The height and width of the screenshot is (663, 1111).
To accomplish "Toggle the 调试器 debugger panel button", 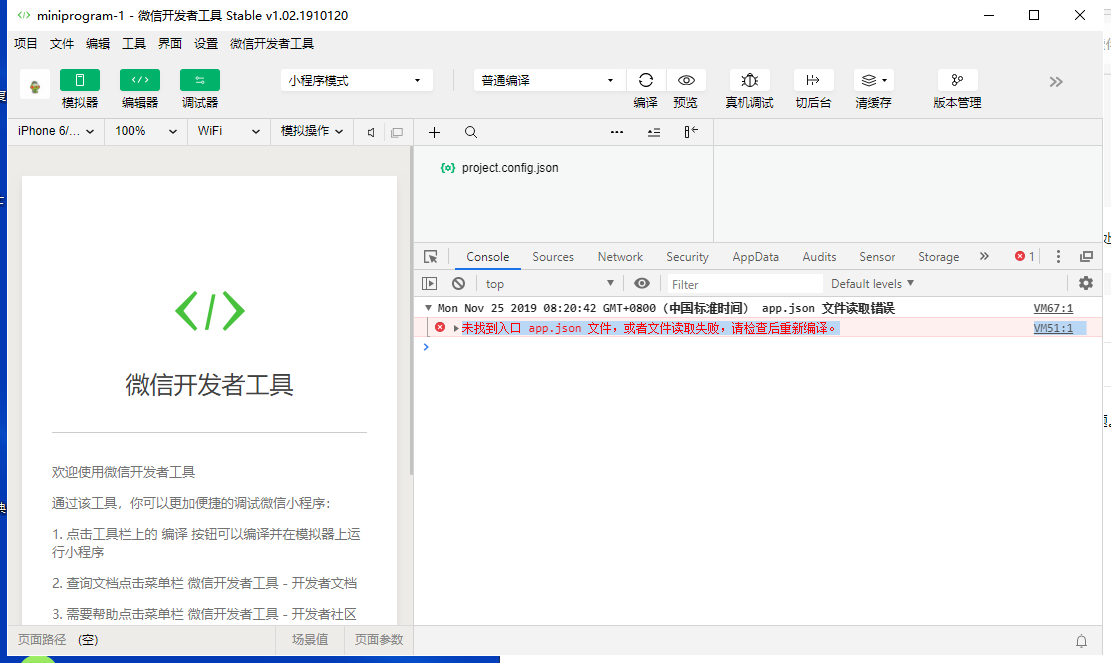I will click(200, 80).
